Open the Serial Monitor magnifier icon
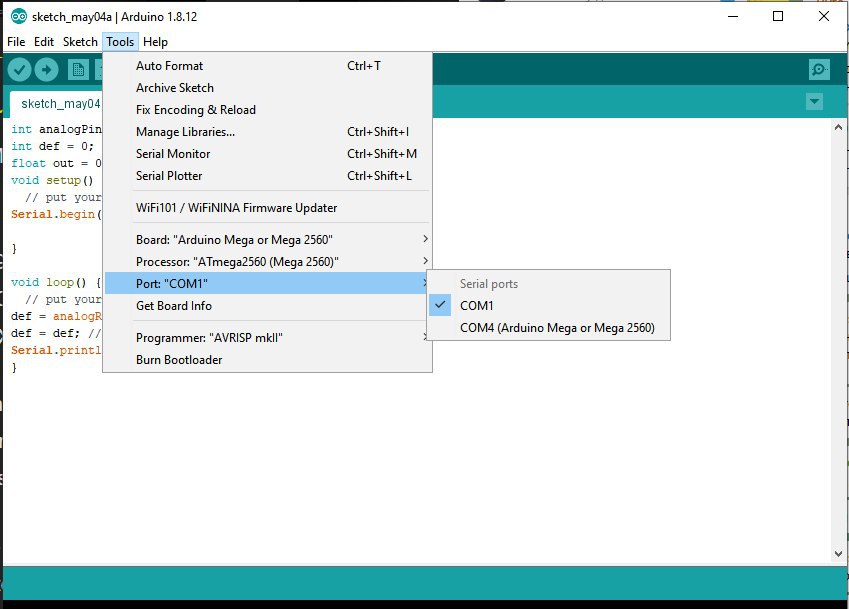Screen dimensions: 849x609 pos(819,69)
